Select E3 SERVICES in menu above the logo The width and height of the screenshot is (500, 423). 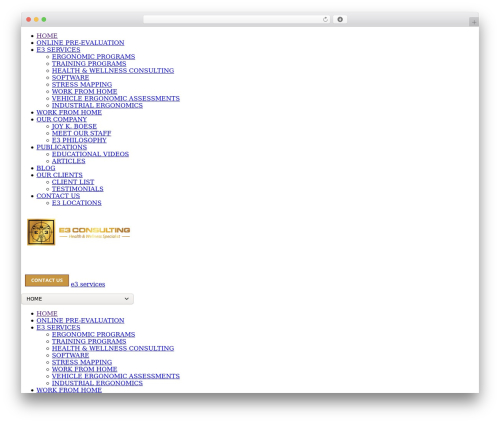click(x=58, y=50)
